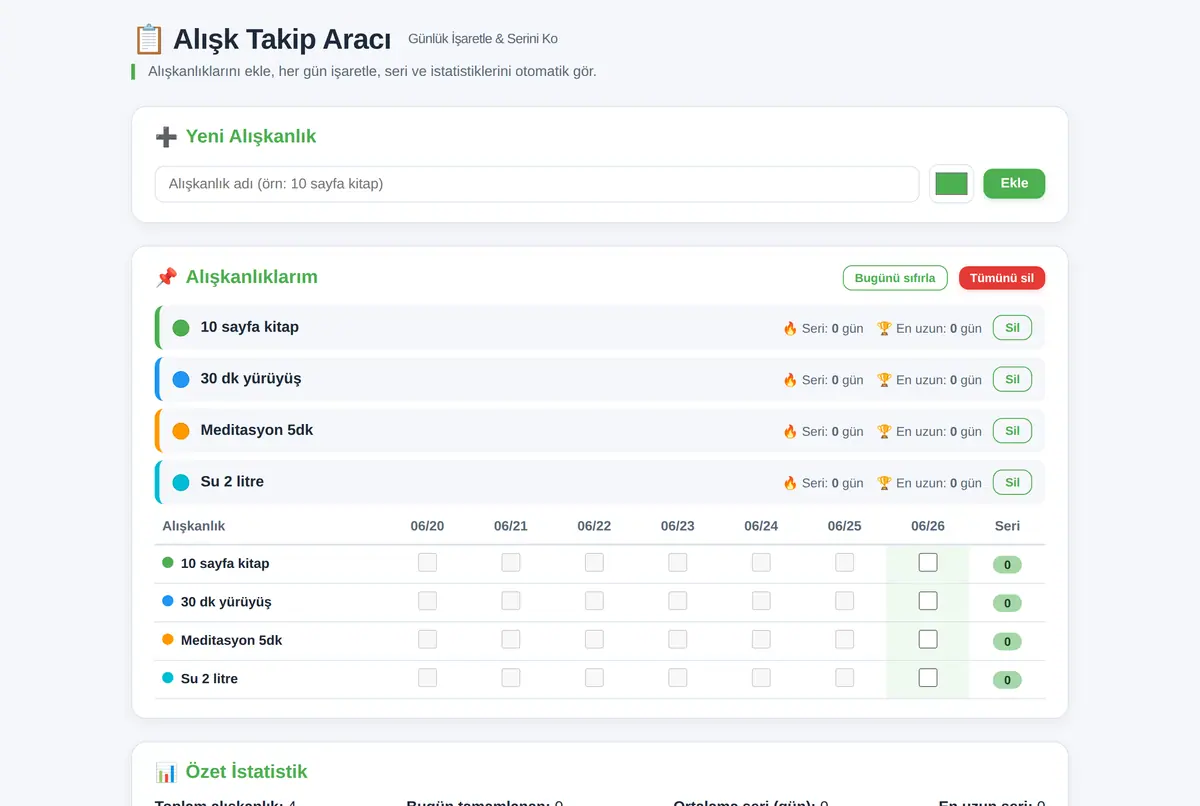Image resolution: width=1200 pixels, height=806 pixels.
Task: Click the Alışkanlık column header
Action: pyautogui.click(x=194, y=526)
